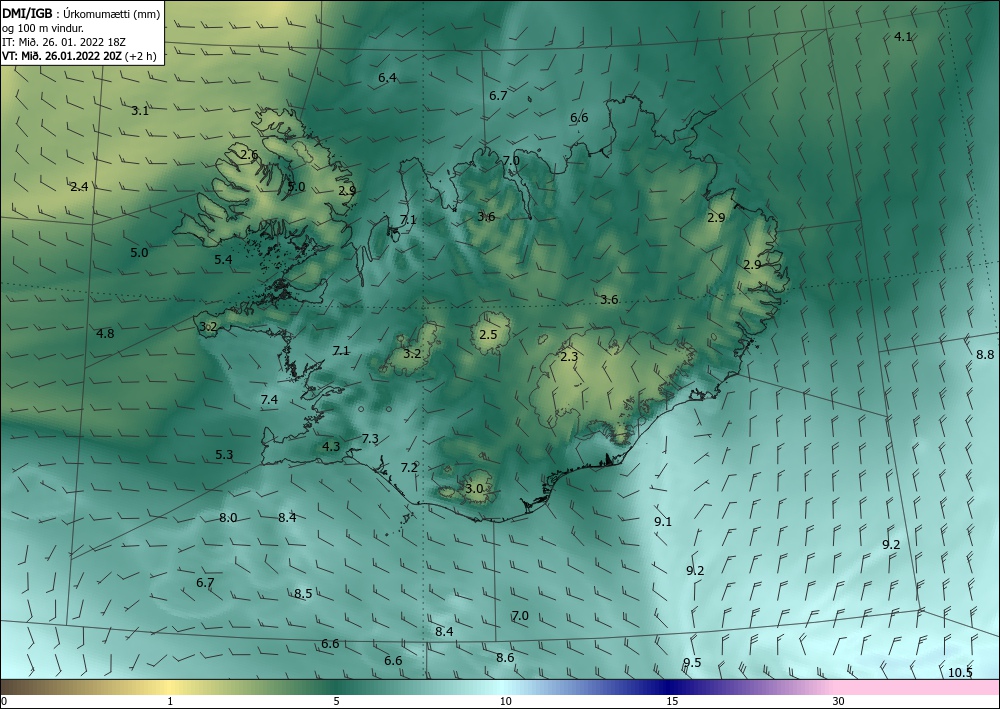The image size is (1000, 709).
Task: Select the 10.5 value label
Action: (x=960, y=673)
